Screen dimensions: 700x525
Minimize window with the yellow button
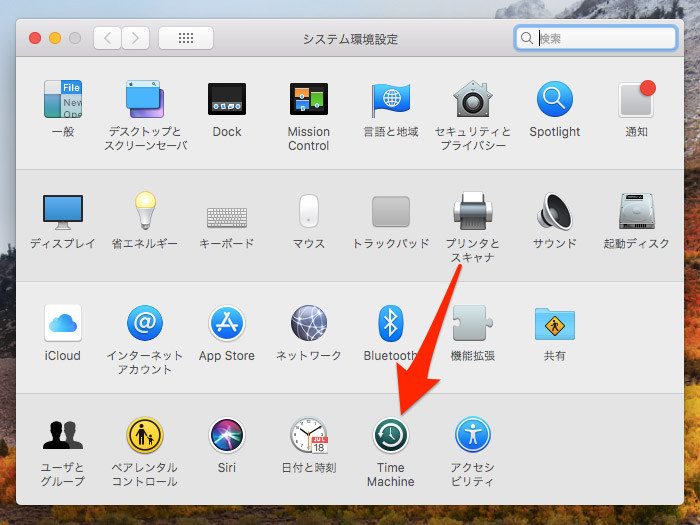(55, 38)
